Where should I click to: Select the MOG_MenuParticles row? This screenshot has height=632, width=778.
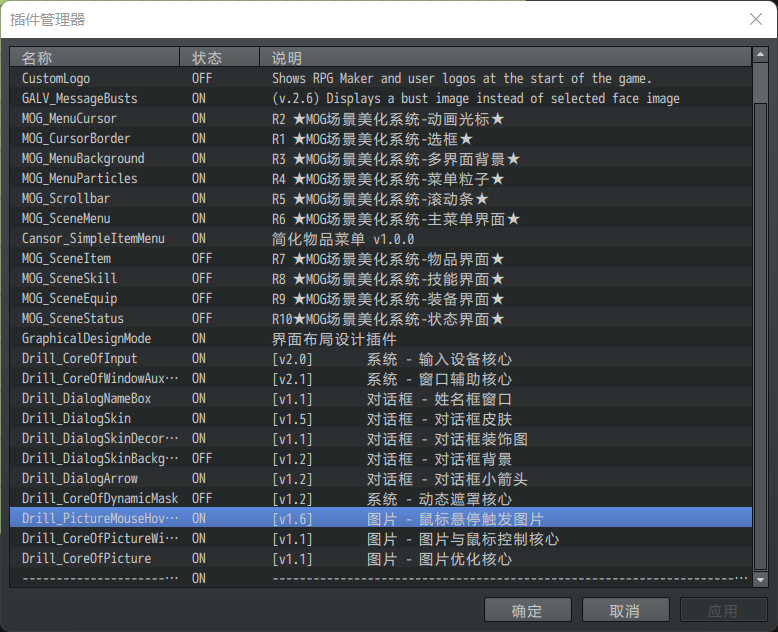point(381,178)
